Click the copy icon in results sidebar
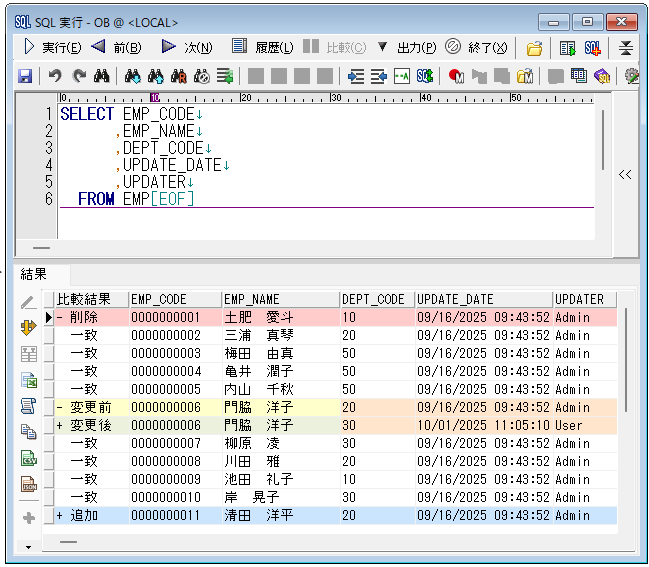Screen dimensions: 649x567 pos(28,432)
